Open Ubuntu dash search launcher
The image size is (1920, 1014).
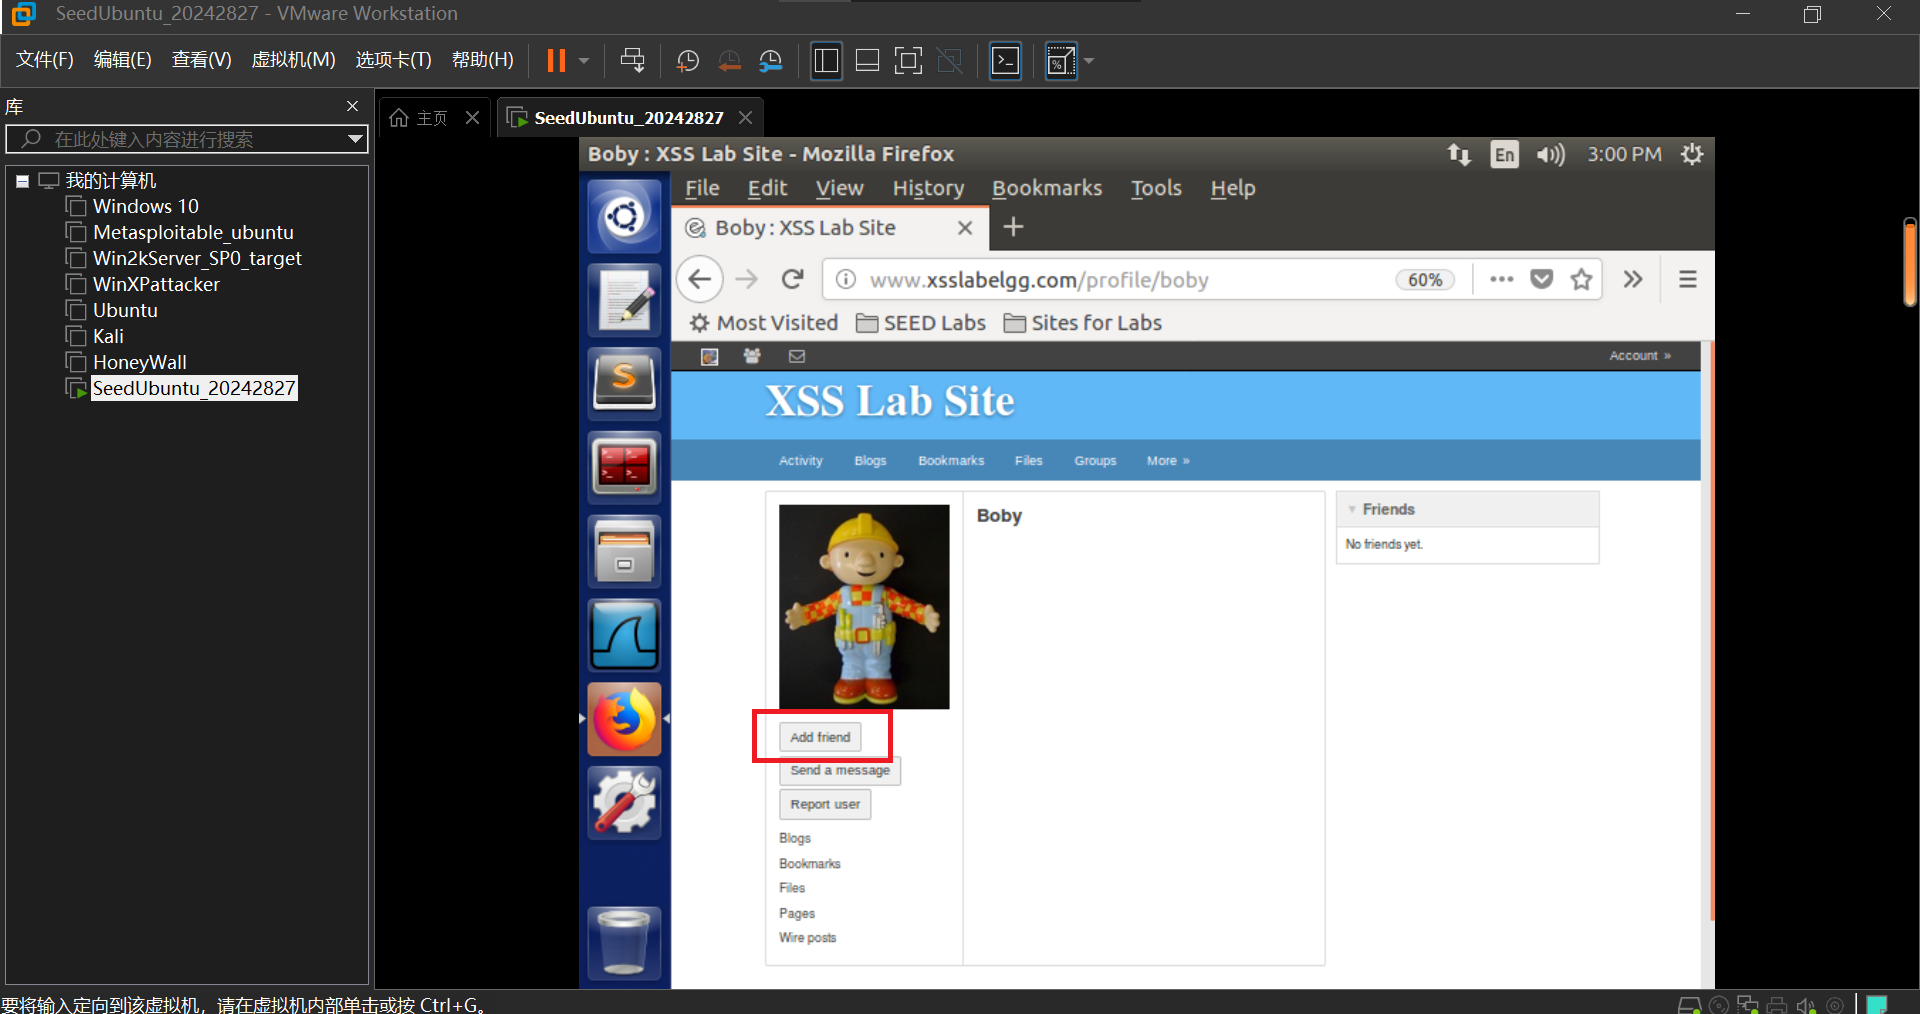[x=624, y=216]
